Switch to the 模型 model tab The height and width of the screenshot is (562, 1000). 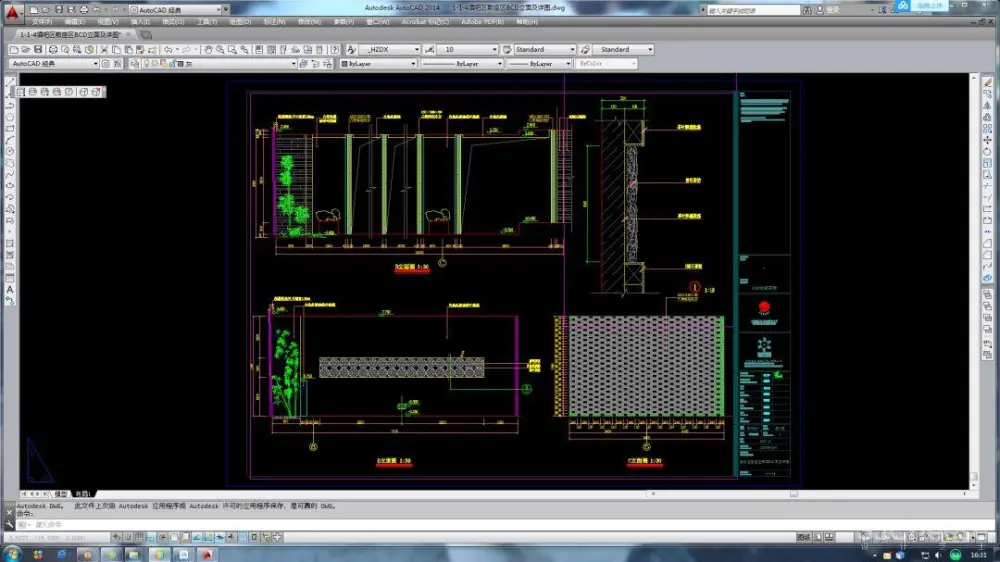click(x=61, y=494)
